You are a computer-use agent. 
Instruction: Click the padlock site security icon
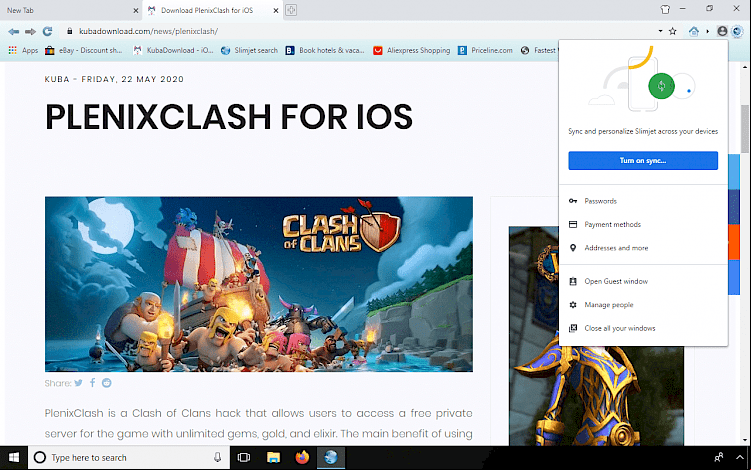coord(69,31)
